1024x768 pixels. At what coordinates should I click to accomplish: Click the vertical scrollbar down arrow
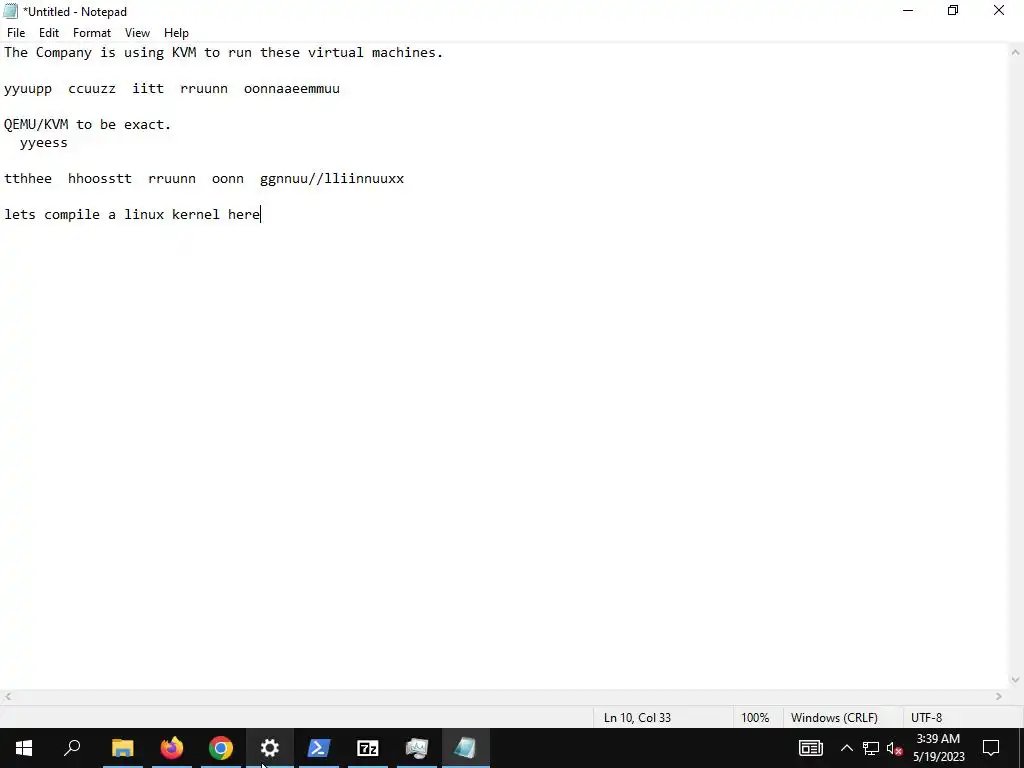click(1016, 680)
